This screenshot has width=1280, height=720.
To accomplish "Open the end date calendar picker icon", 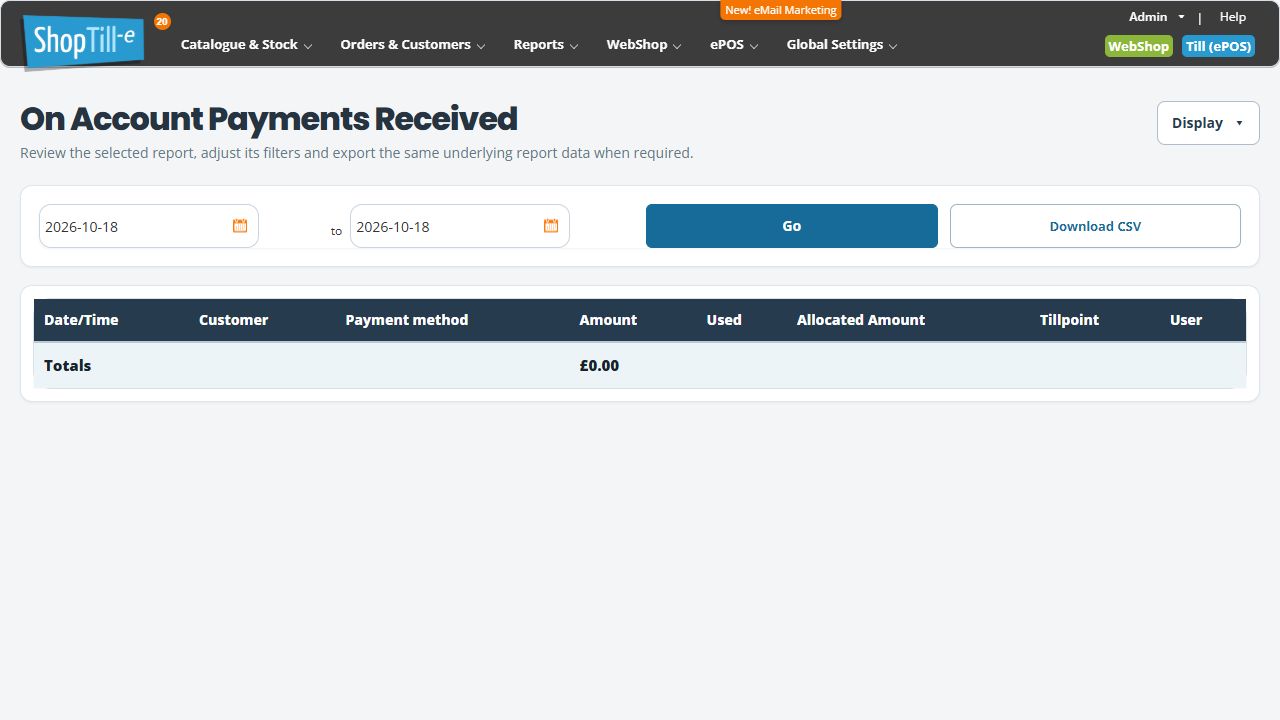I will [551, 226].
